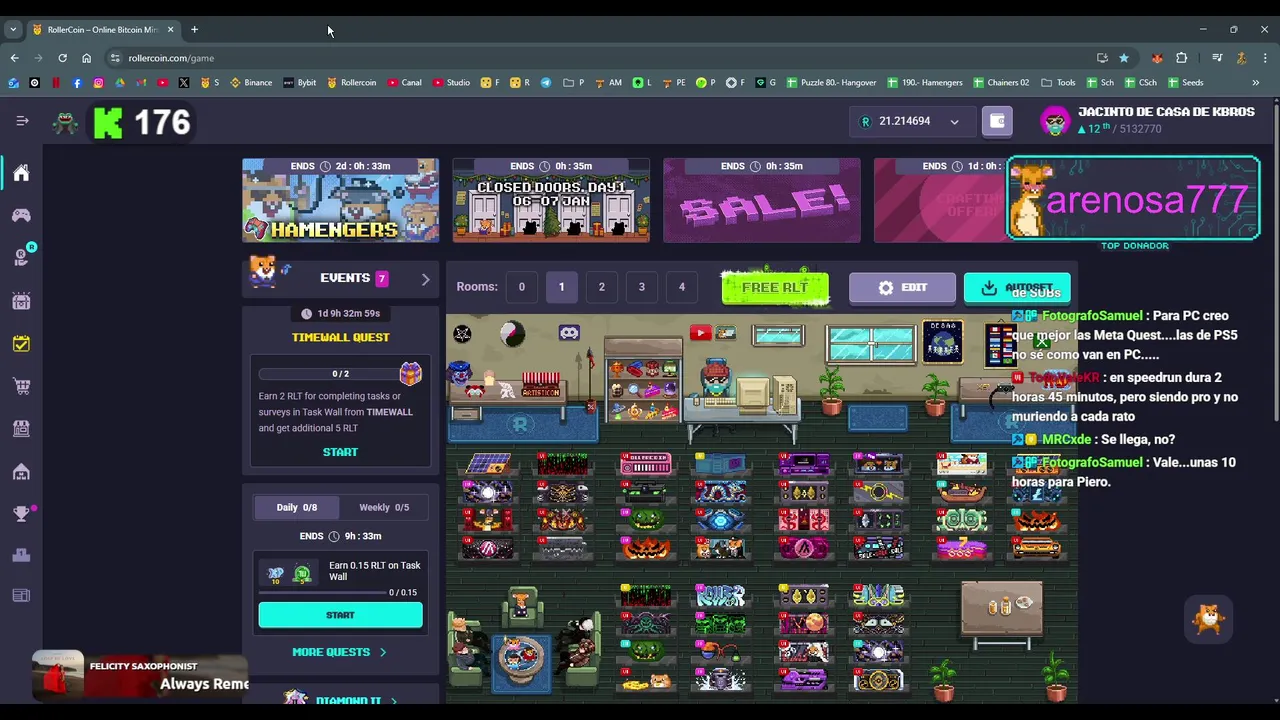Open the Closed Doors Day 1 event banner

point(551,200)
